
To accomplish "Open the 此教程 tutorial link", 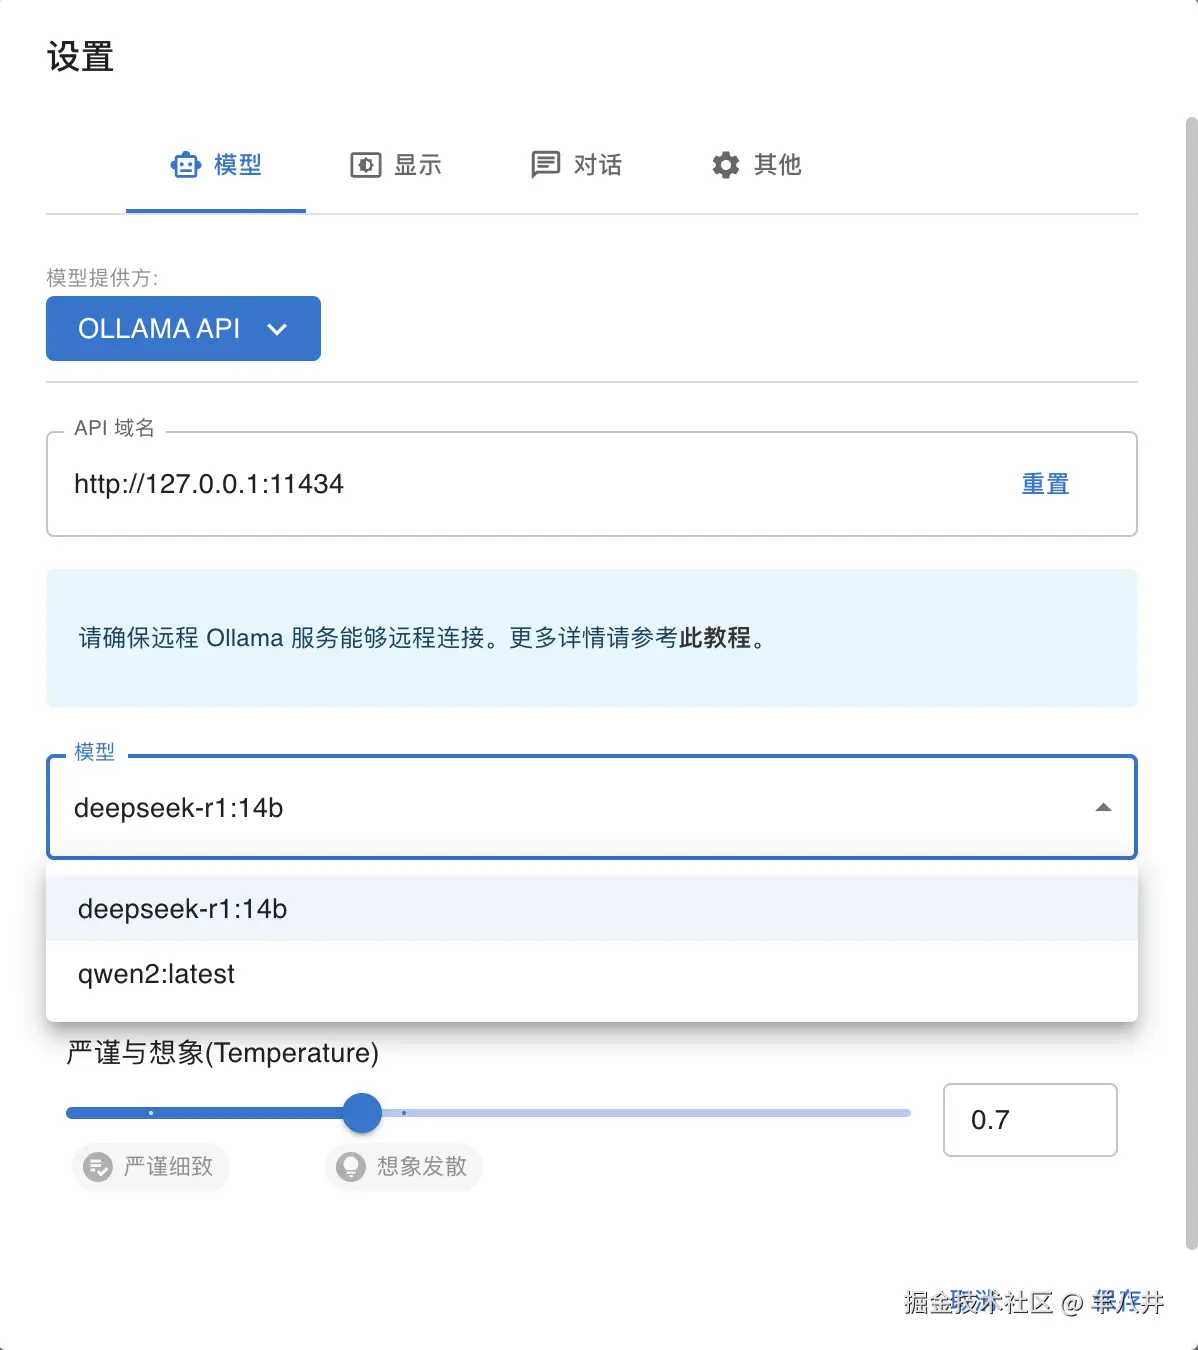I will pos(715,638).
